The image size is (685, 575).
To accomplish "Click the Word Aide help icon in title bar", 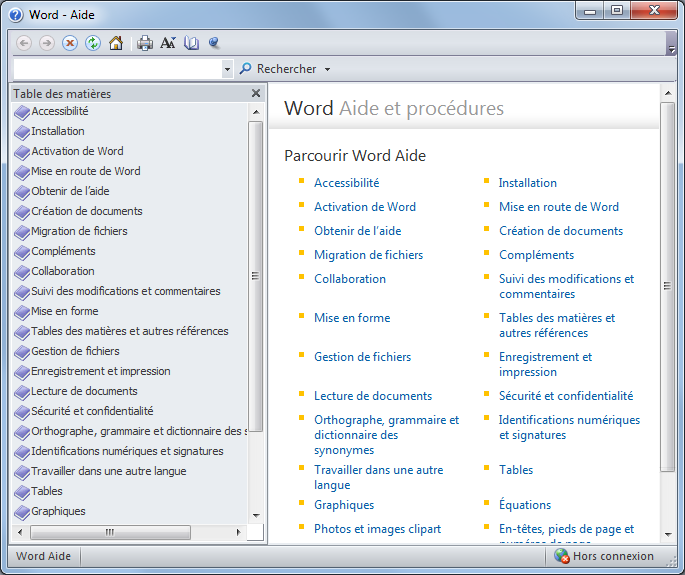I will (16, 15).
